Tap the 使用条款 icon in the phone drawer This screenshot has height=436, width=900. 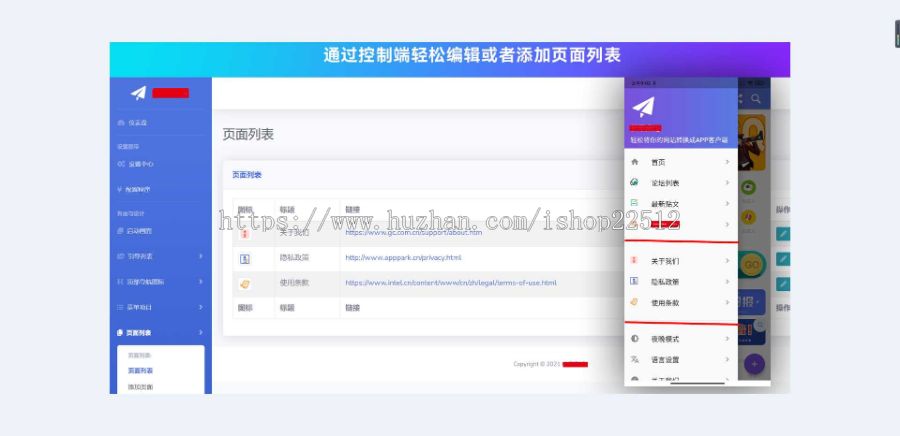point(634,302)
